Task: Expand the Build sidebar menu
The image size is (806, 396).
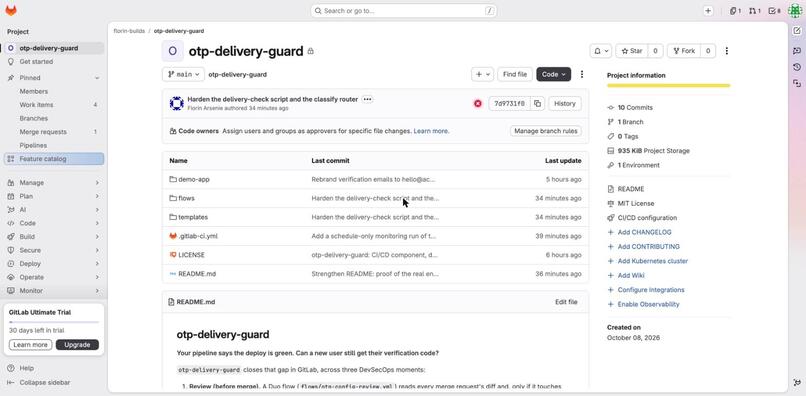Action: [x=53, y=237]
